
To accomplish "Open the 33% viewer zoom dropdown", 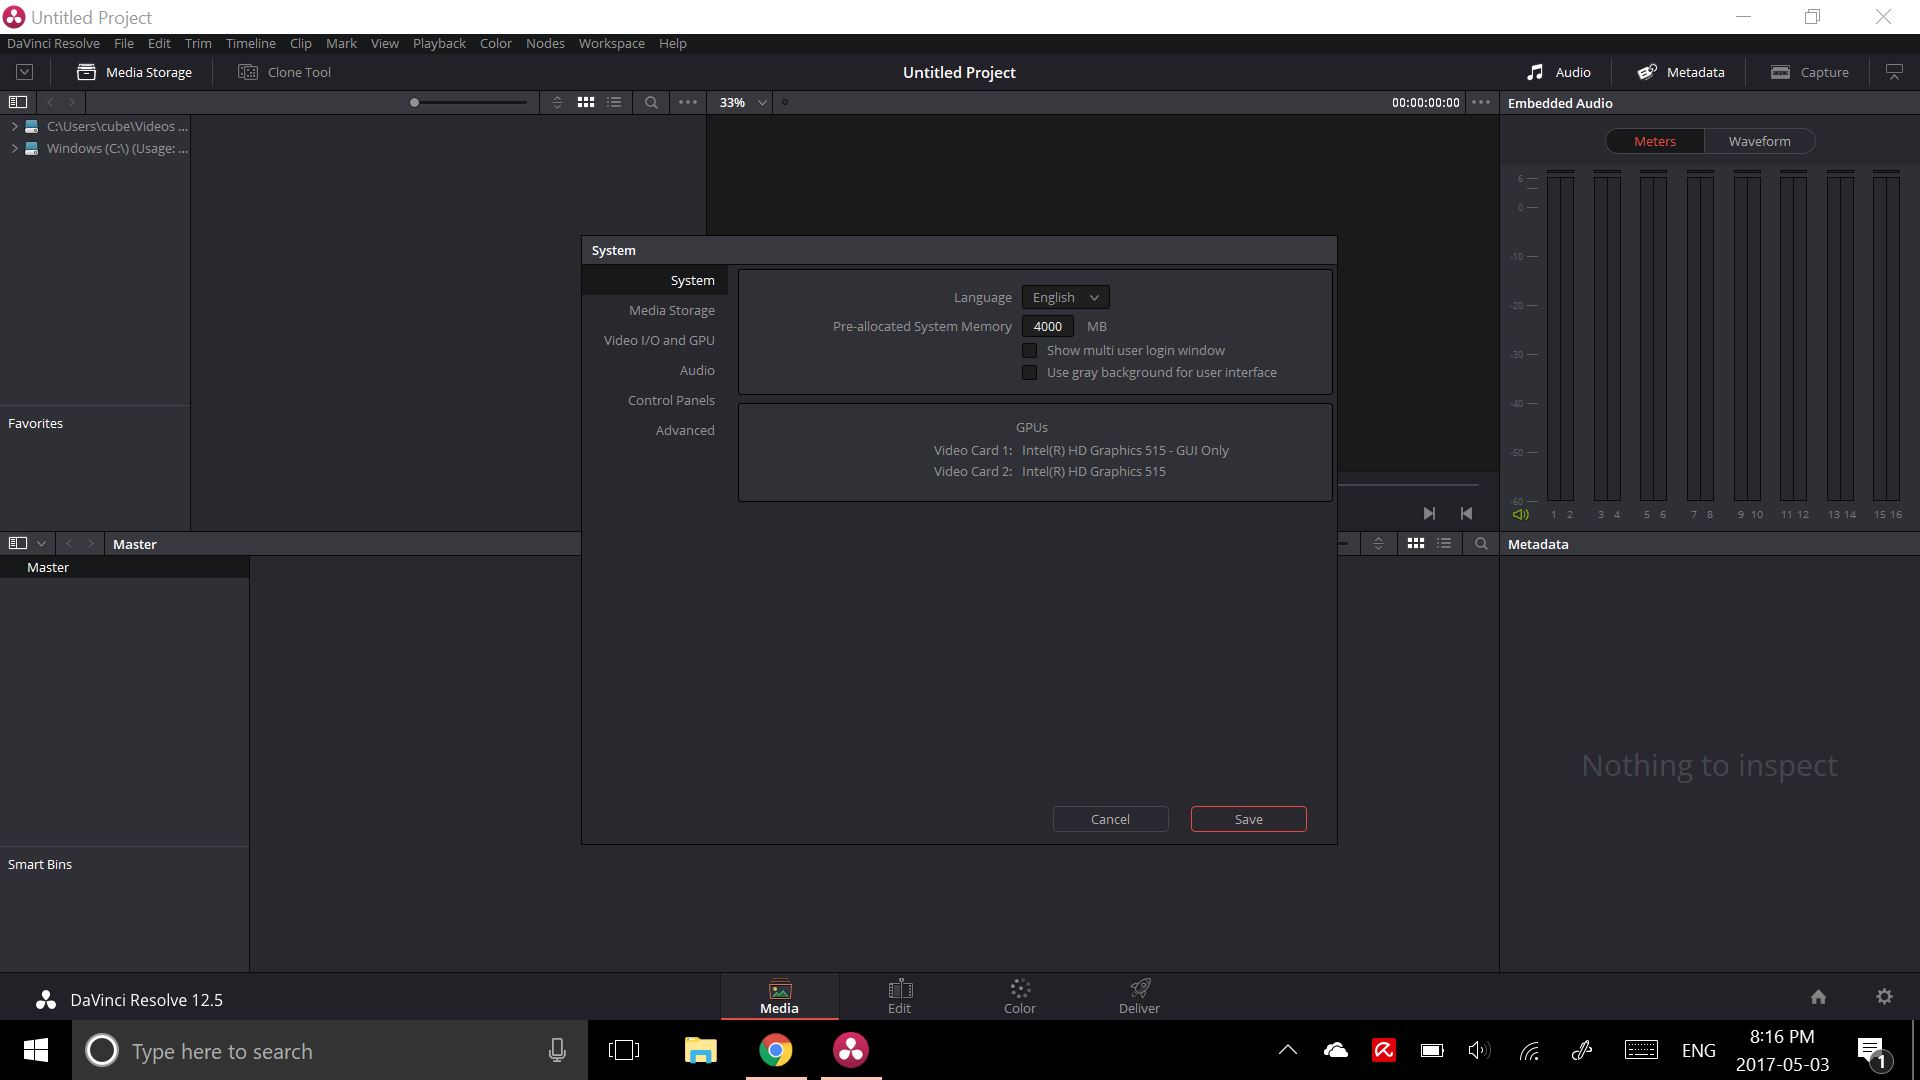I will pyautogui.click(x=742, y=102).
